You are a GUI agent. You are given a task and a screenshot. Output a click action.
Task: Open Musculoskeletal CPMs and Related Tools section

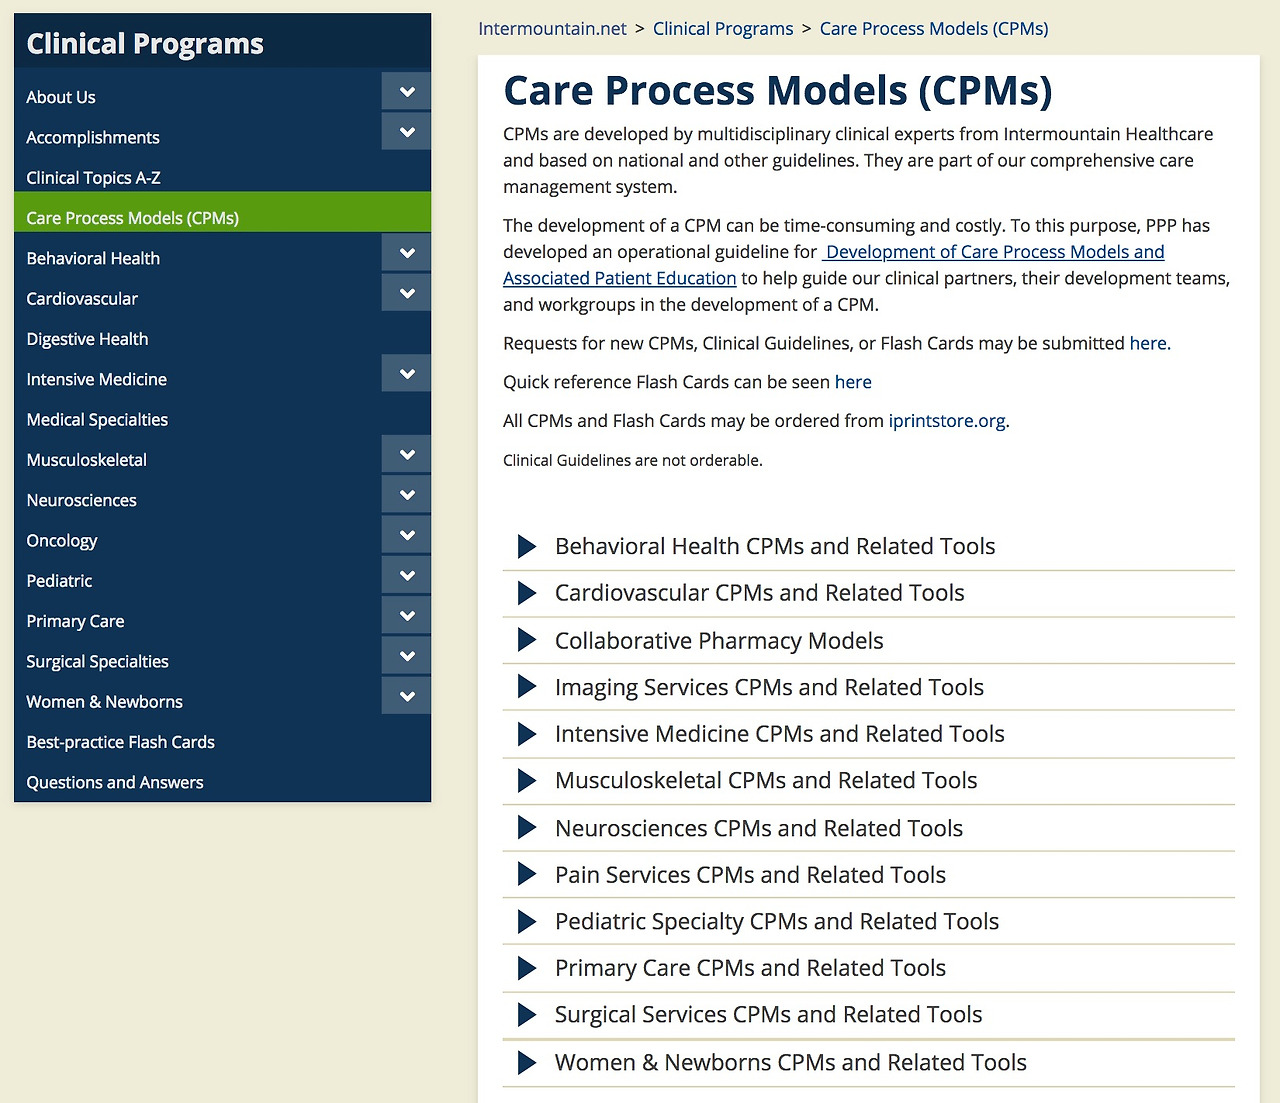tap(766, 781)
